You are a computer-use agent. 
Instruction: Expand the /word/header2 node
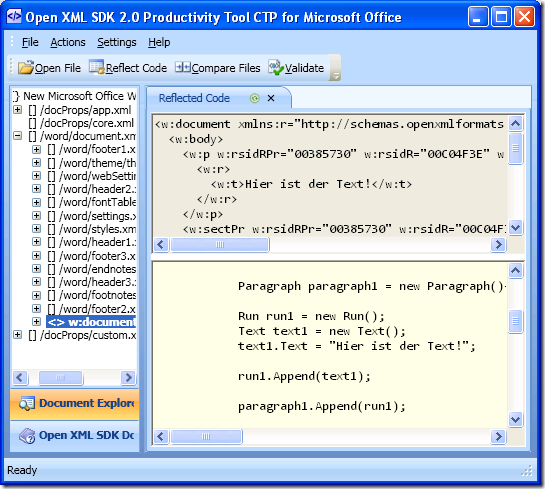(36, 189)
